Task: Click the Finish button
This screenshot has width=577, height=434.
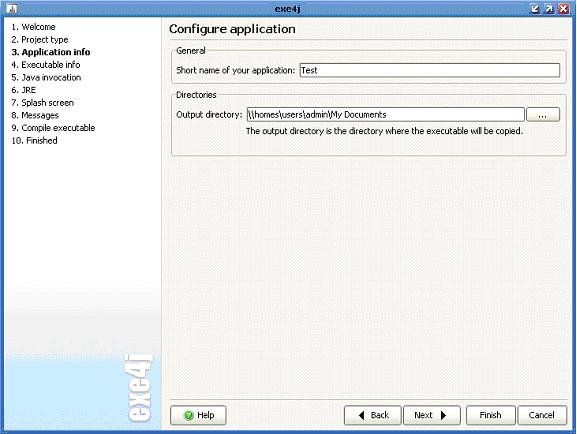Action: [491, 415]
